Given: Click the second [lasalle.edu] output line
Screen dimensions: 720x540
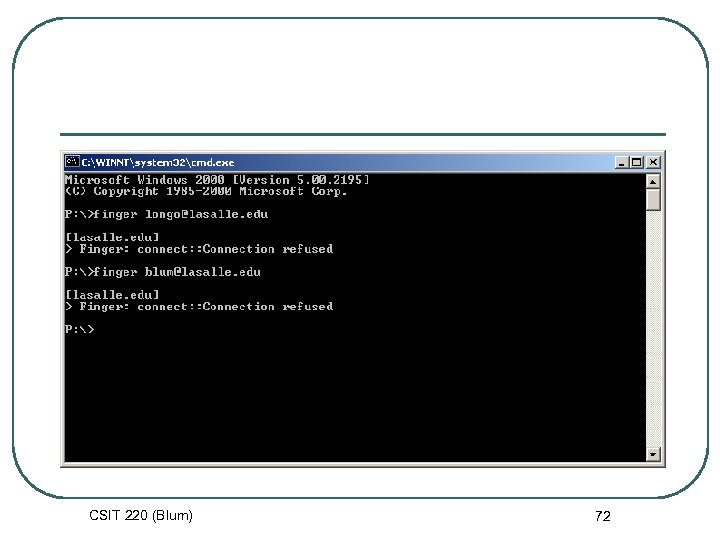Looking at the screenshot, I should coord(112,295).
